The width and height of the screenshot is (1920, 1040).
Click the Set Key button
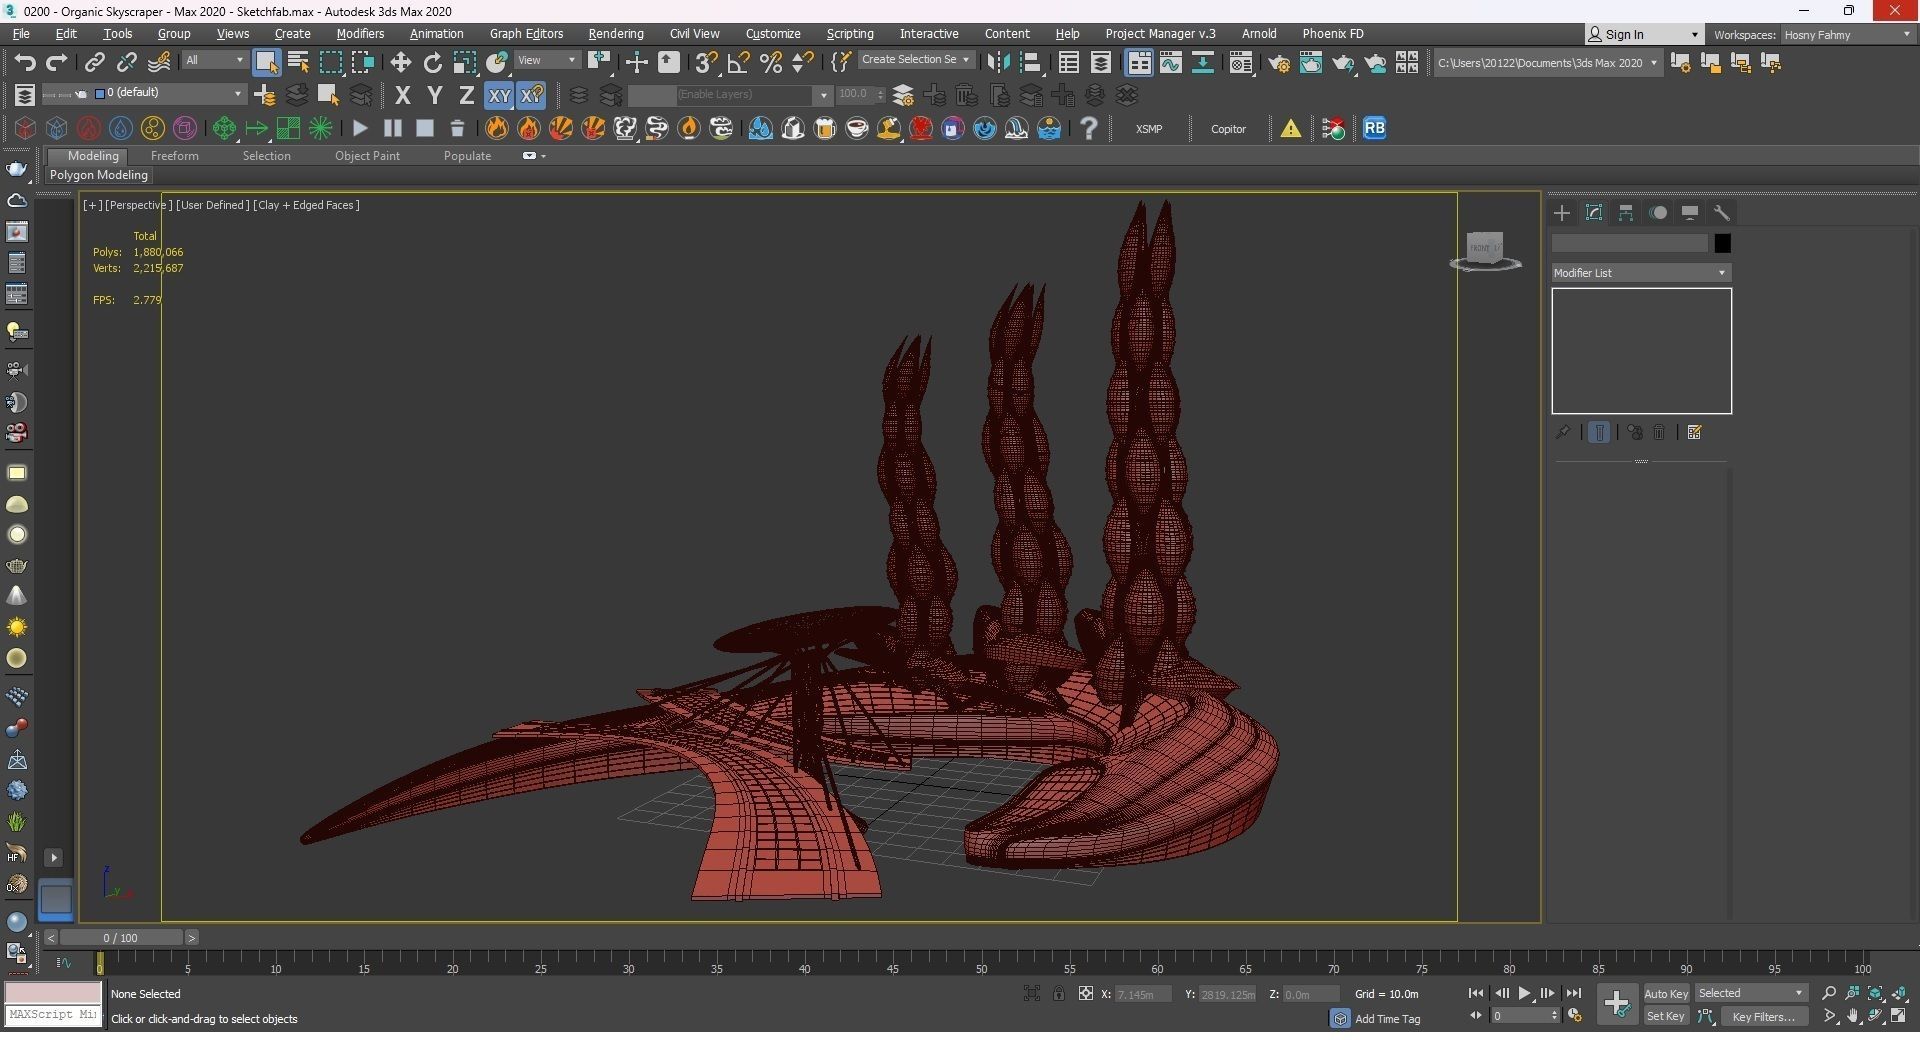[x=1665, y=1017]
